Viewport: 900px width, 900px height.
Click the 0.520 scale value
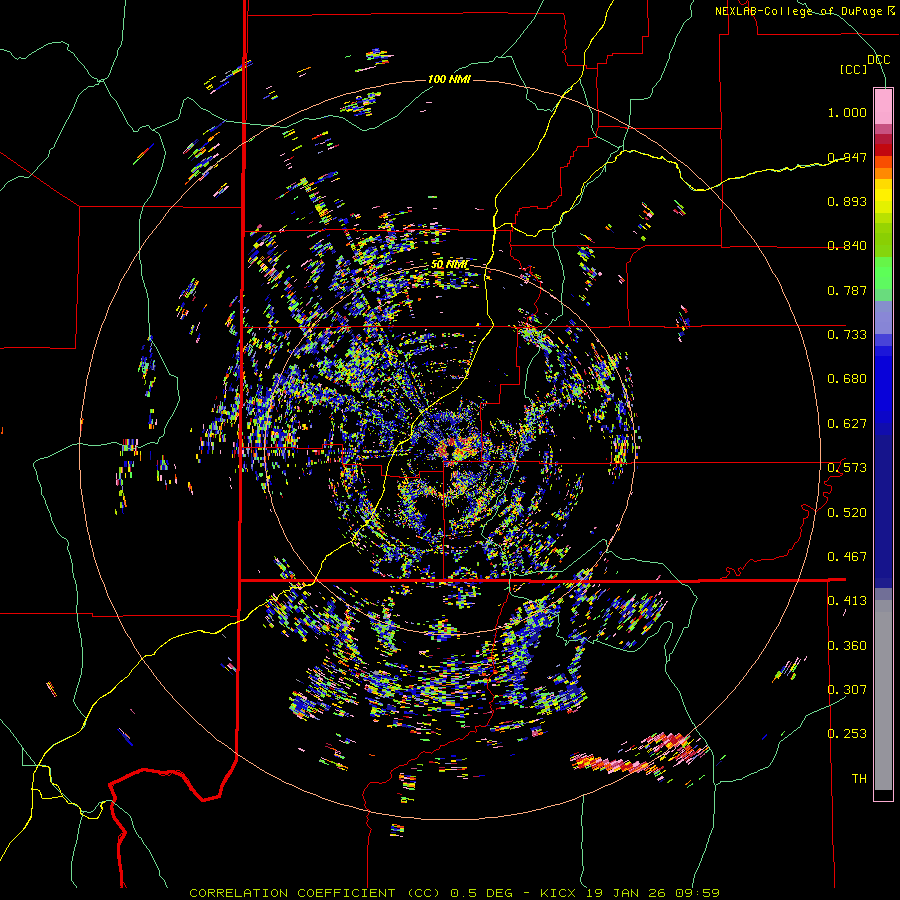pos(847,513)
